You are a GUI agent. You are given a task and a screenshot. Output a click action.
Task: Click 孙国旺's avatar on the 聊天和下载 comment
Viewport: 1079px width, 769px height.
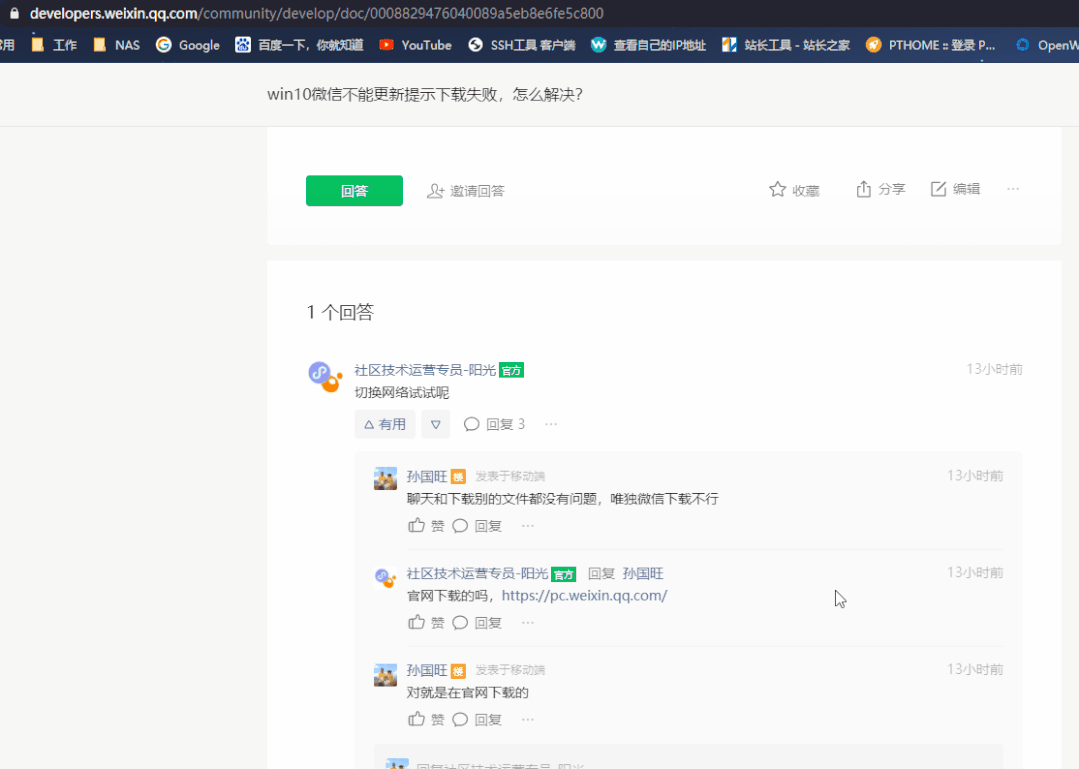click(x=385, y=478)
